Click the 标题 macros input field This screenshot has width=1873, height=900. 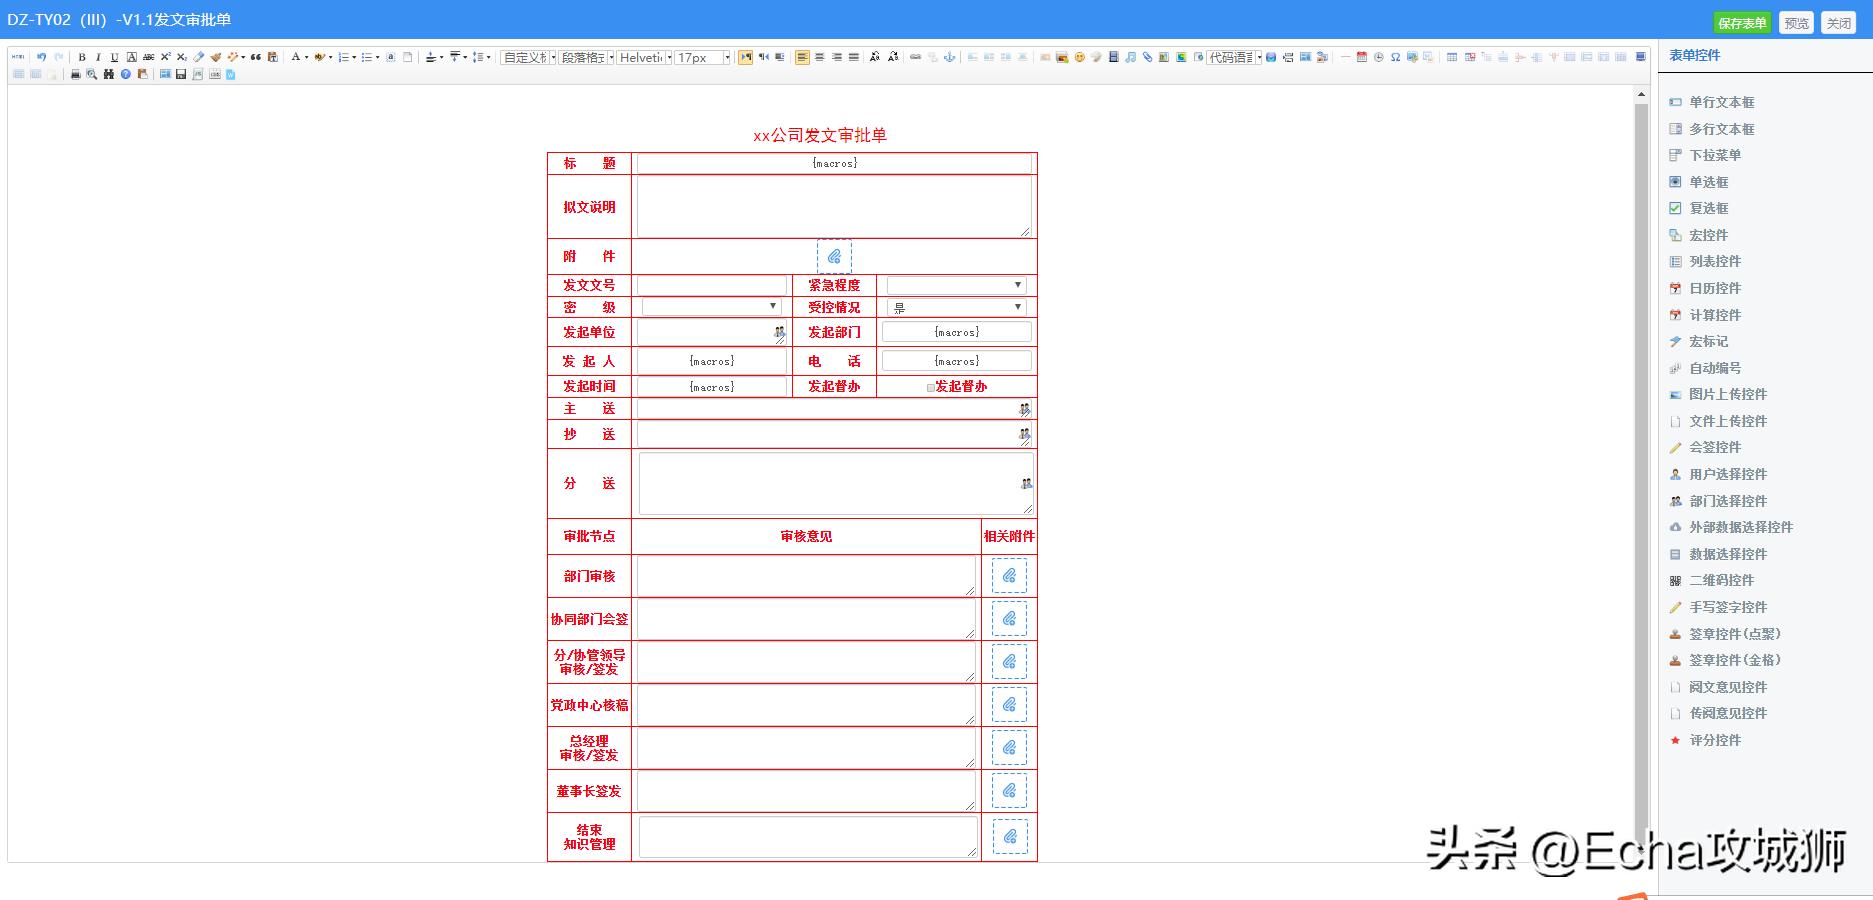point(835,163)
